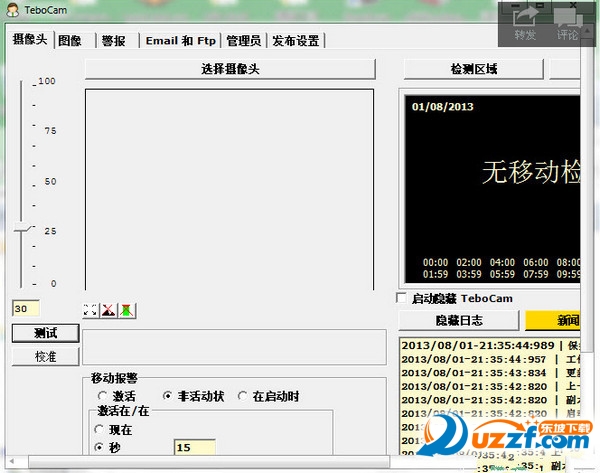Switch to the 摄像头 tab
The height and width of the screenshot is (473, 600).
(x=29, y=39)
